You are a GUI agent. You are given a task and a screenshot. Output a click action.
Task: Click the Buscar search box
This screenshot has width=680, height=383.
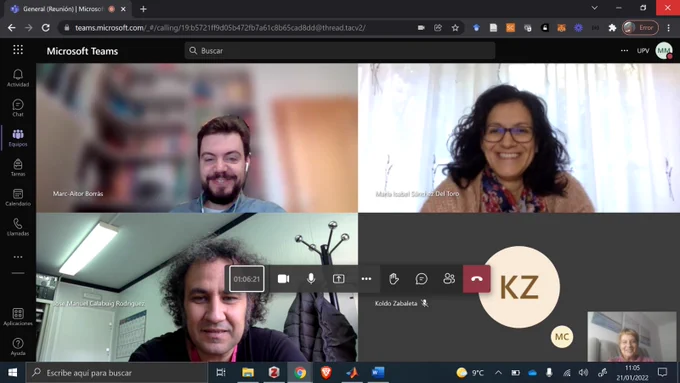tap(340, 51)
